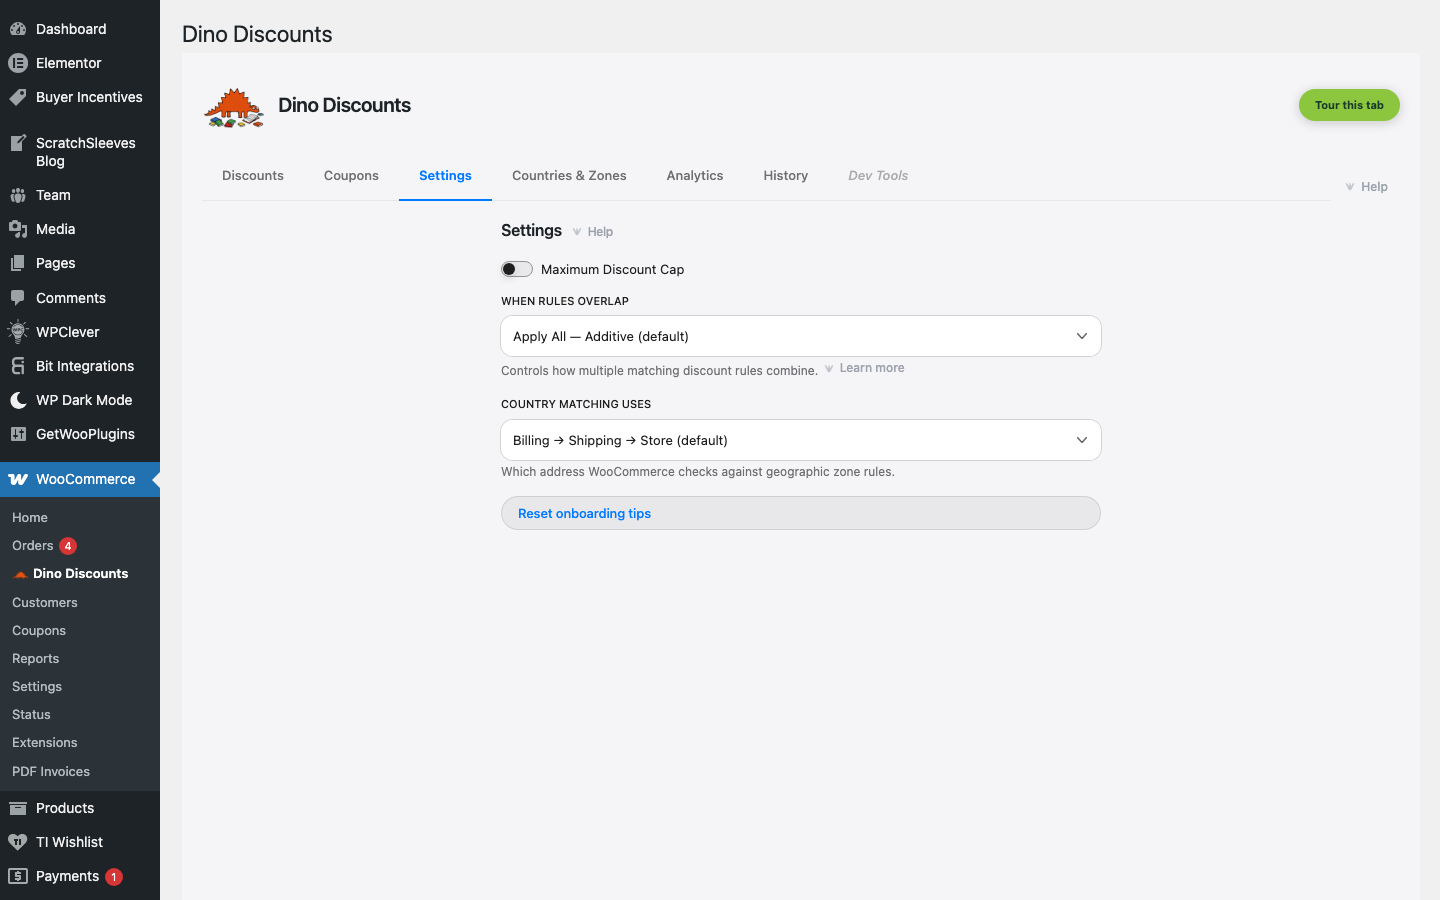Click the Payments dollar icon

[18, 876]
